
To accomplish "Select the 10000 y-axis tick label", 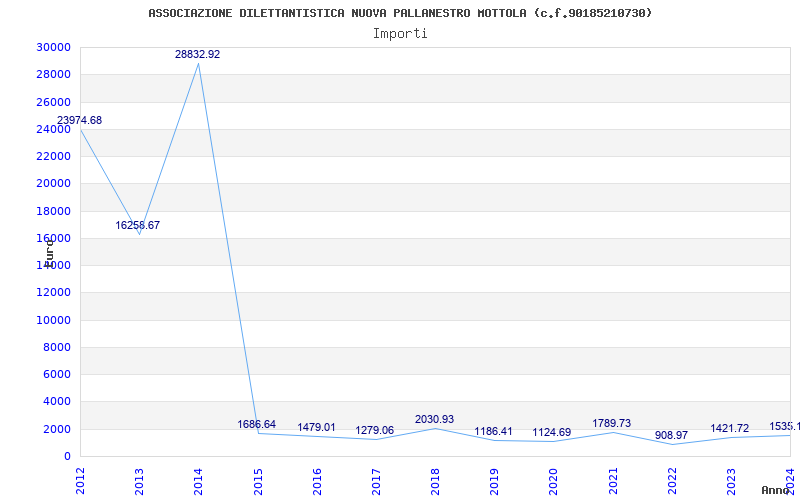I will tap(53, 320).
